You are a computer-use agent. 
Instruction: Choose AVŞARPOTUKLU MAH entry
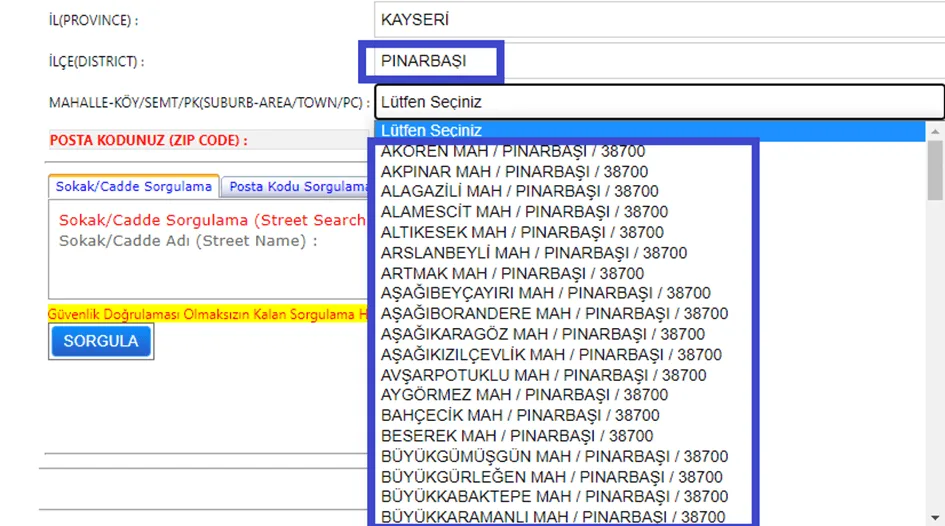coord(650,375)
